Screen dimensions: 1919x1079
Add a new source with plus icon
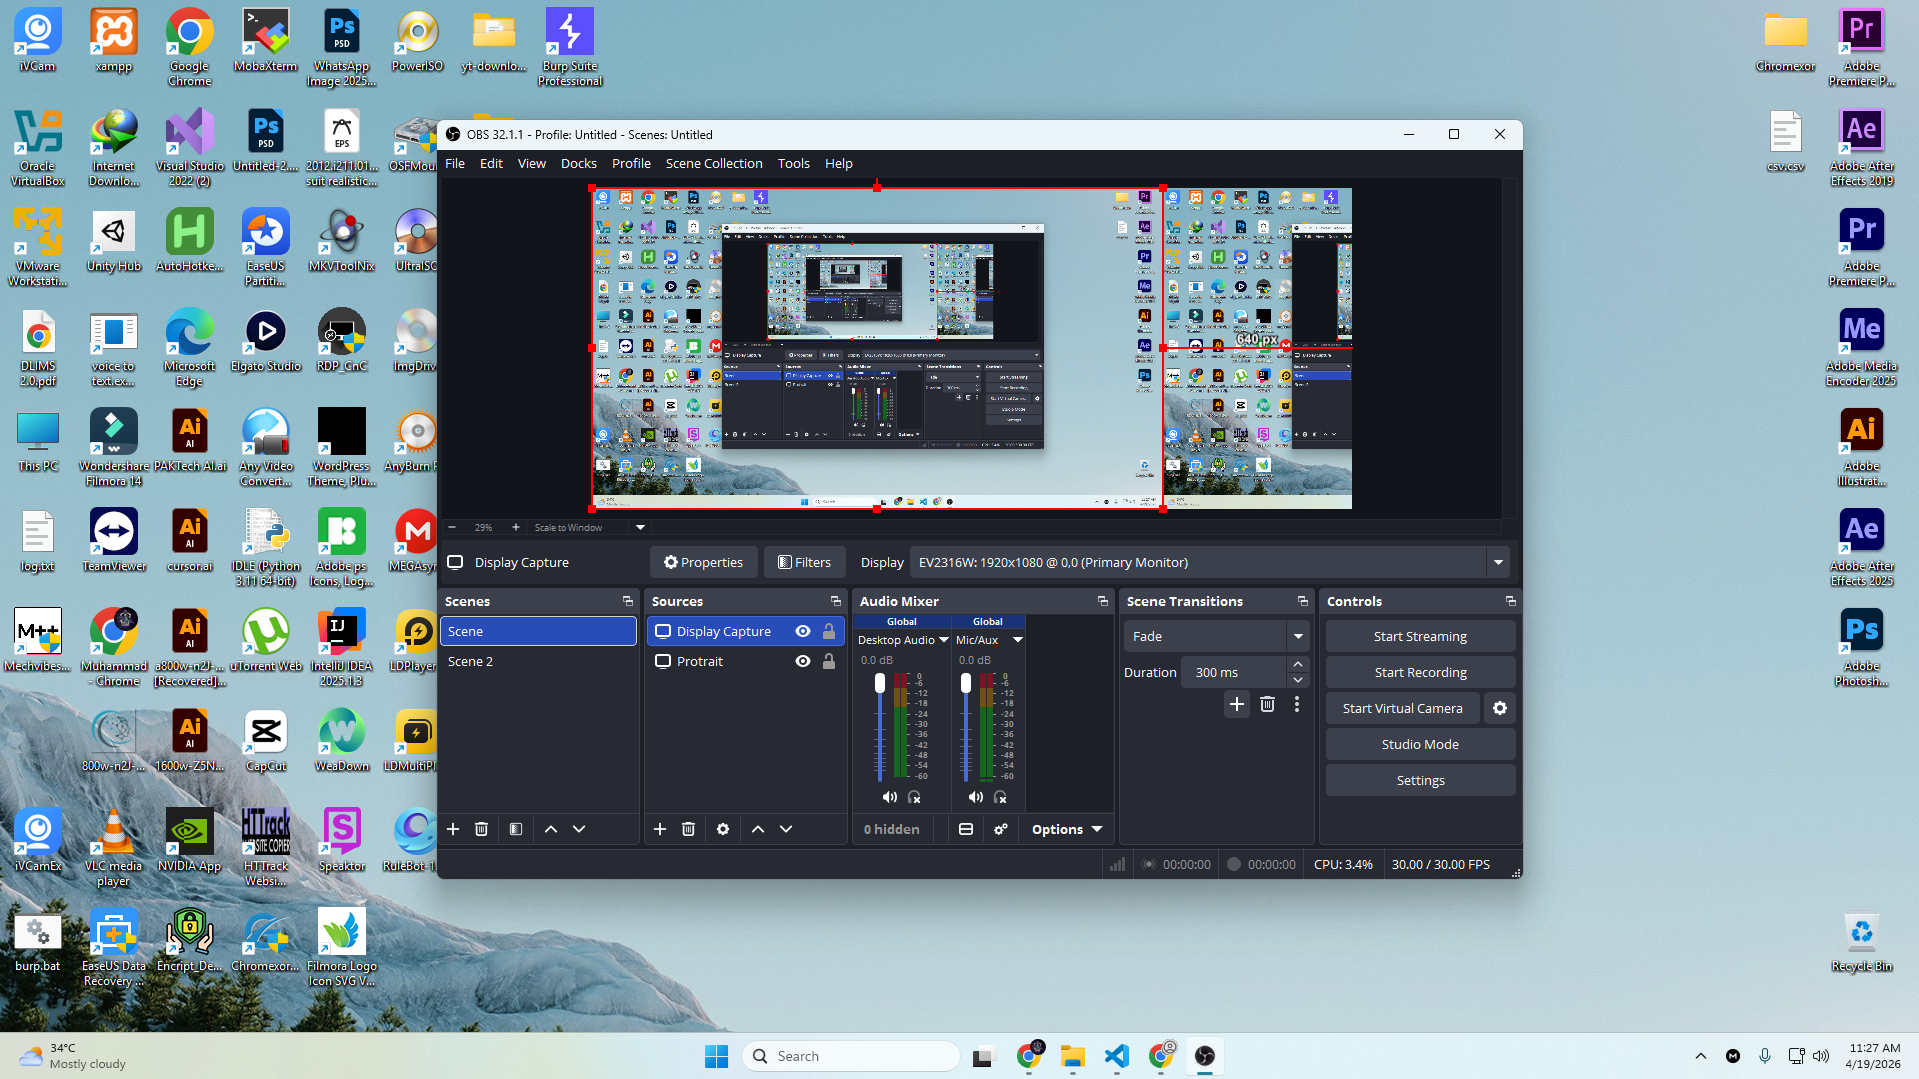pos(660,829)
